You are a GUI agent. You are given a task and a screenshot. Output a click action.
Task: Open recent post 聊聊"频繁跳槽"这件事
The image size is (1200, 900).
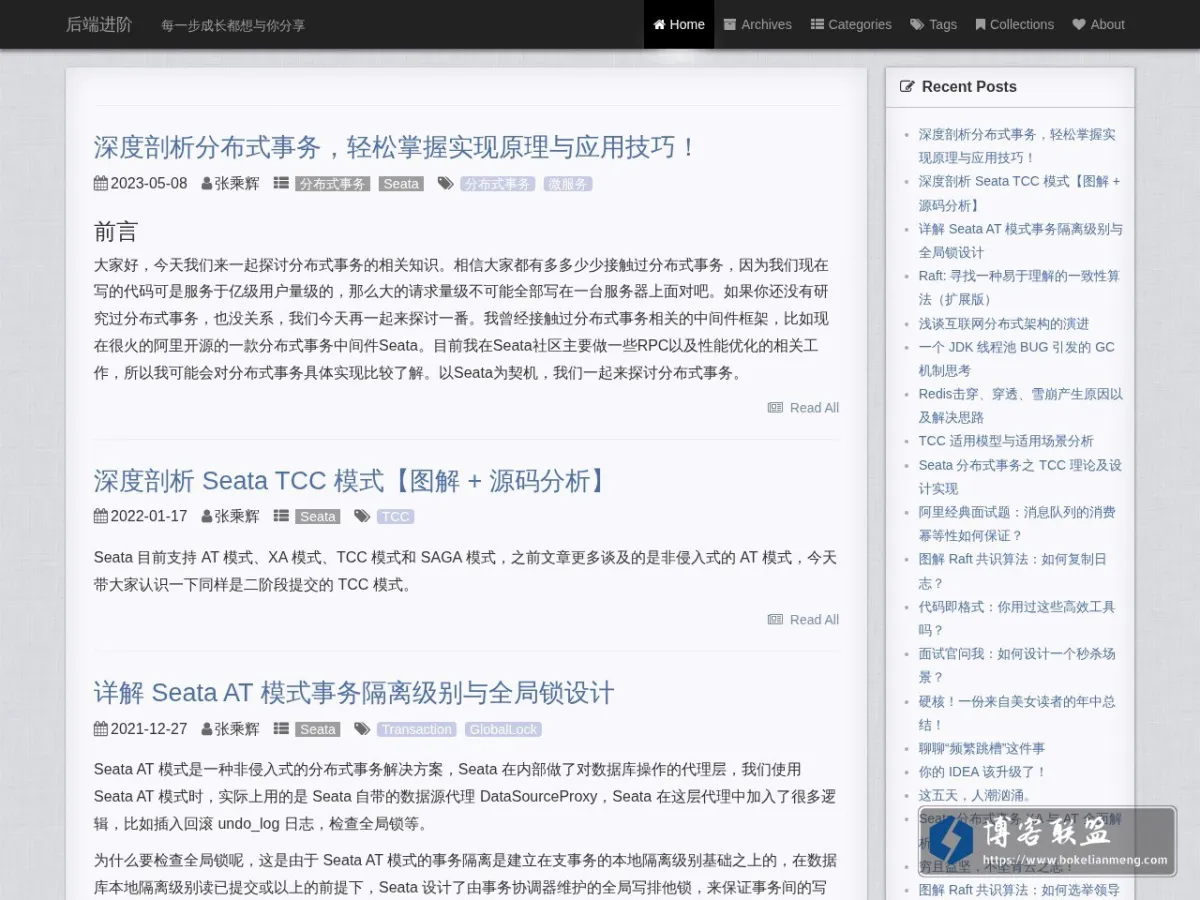[982, 748]
